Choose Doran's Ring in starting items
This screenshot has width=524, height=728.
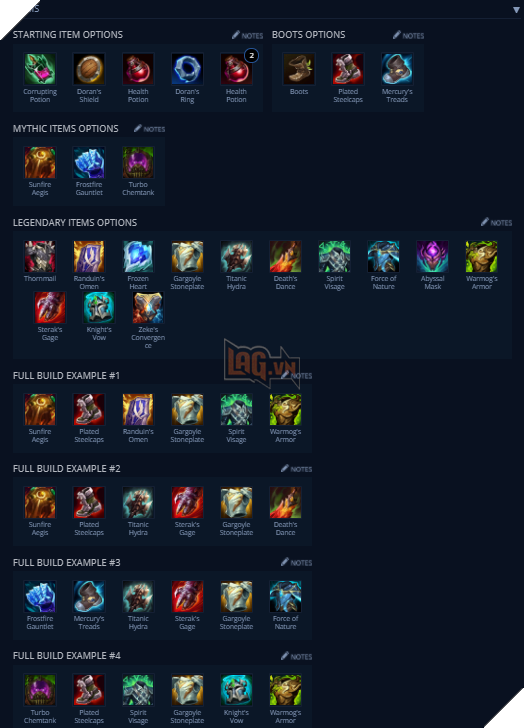tap(188, 69)
